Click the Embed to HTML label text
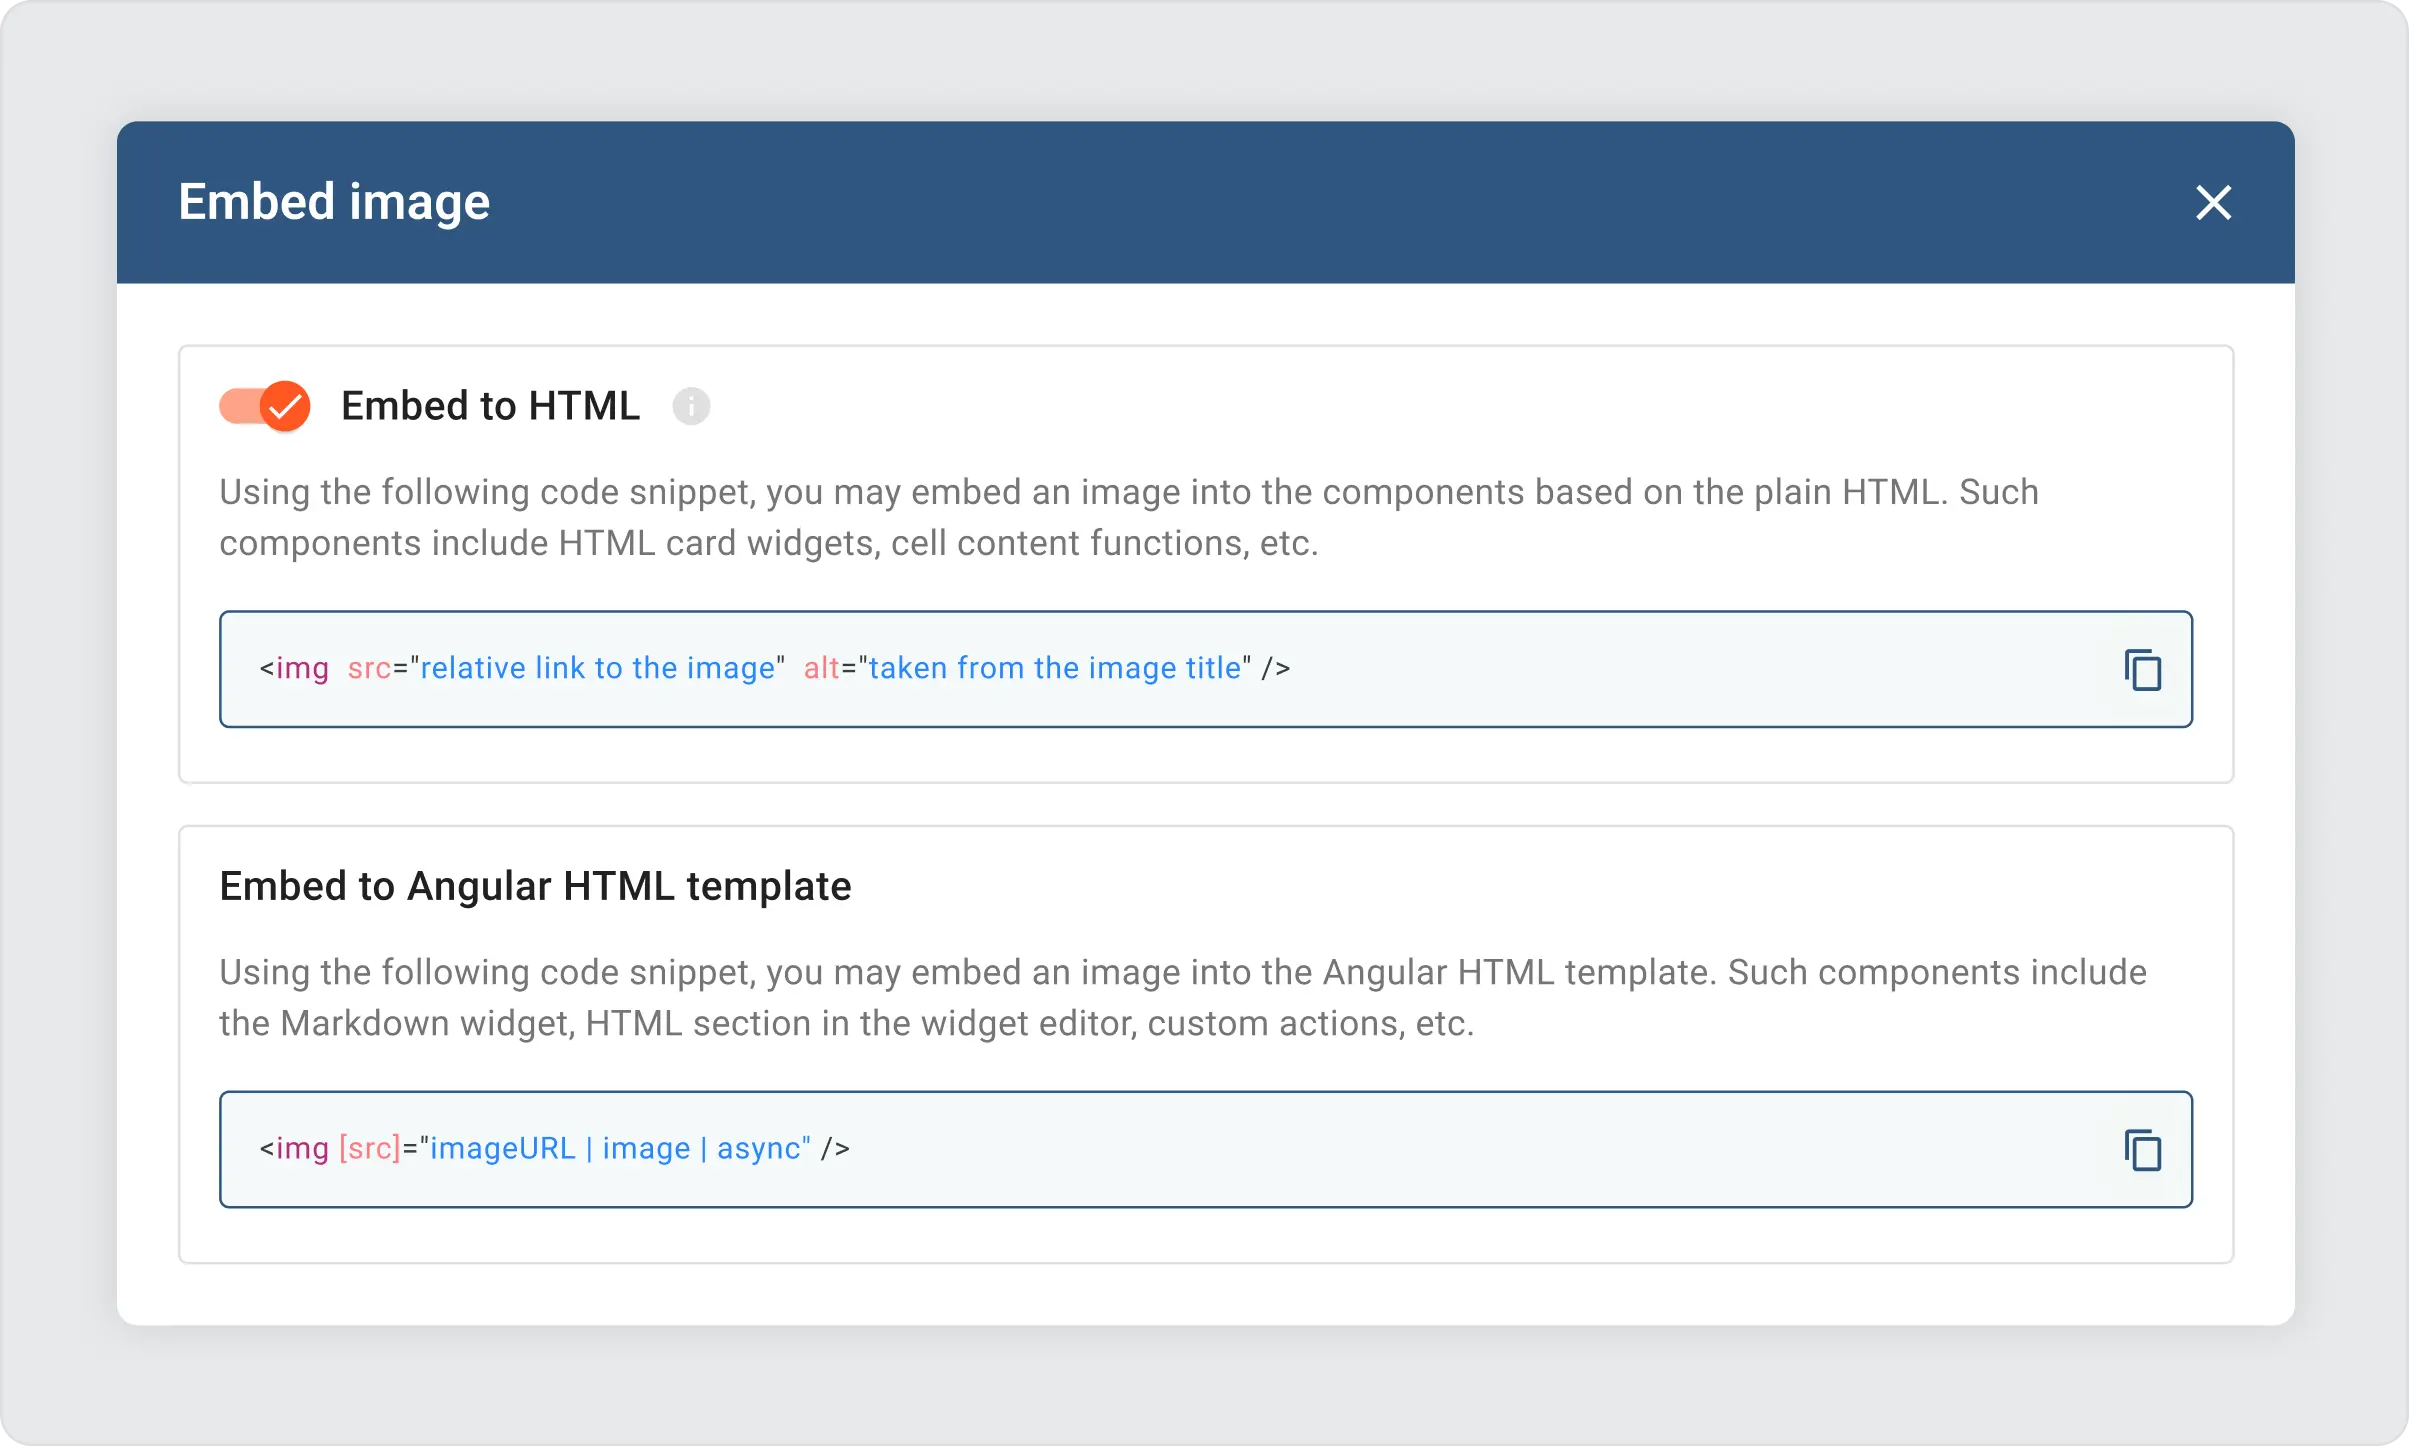2409x1446 pixels. click(490, 406)
